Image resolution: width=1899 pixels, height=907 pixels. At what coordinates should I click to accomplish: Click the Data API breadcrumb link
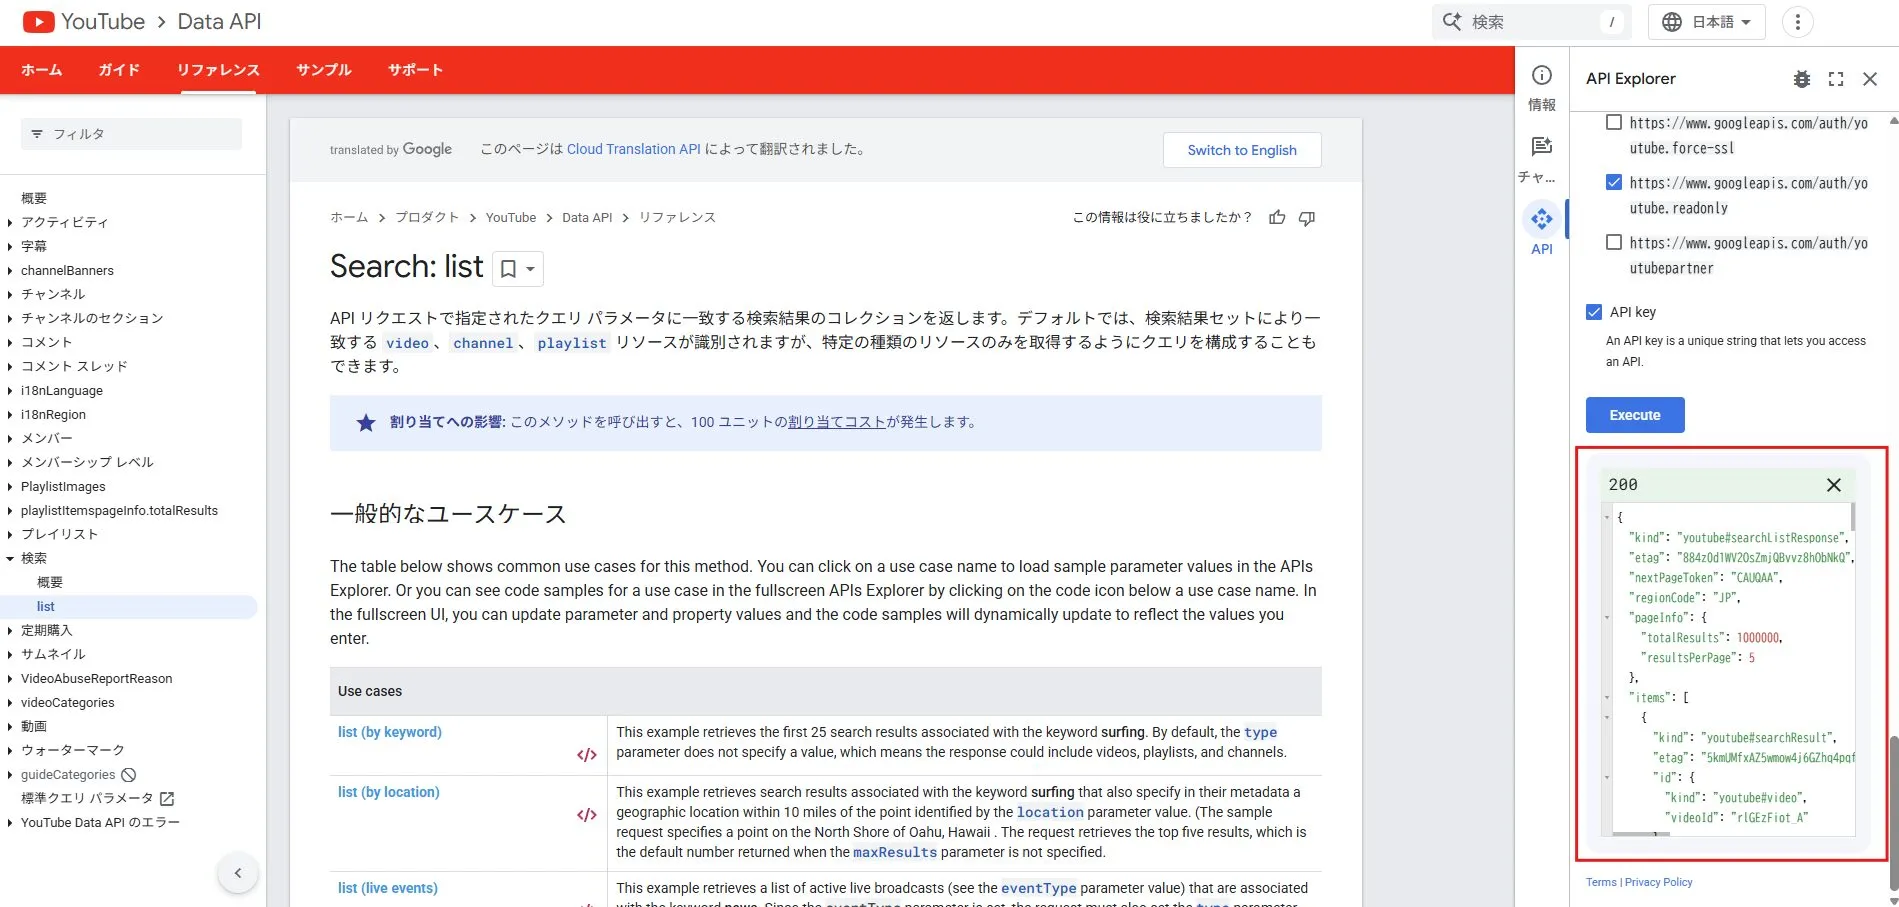(587, 217)
